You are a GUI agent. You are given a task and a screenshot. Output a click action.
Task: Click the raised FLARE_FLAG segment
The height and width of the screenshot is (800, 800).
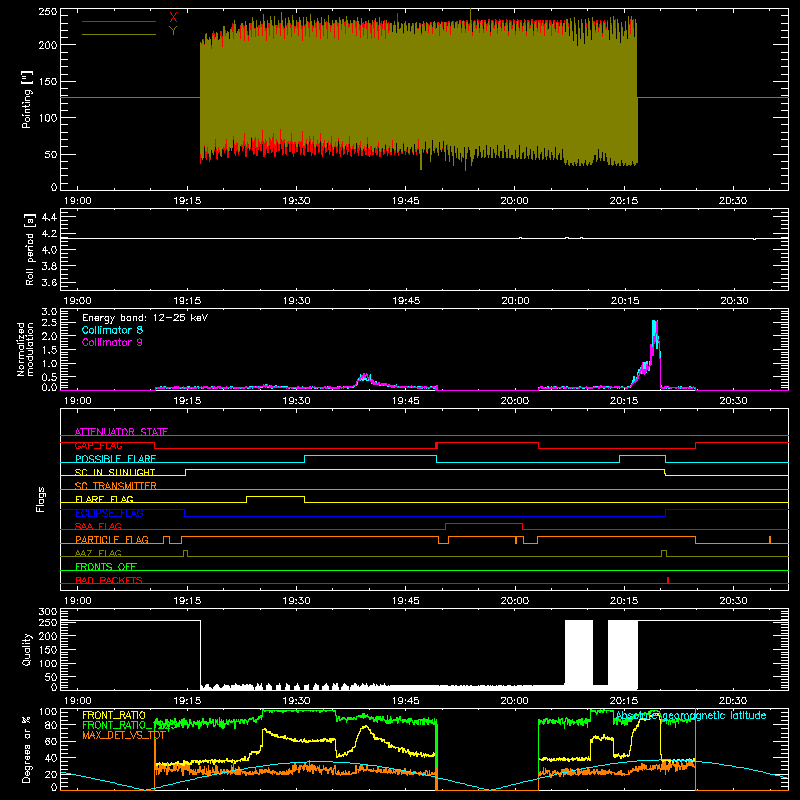tap(276, 496)
